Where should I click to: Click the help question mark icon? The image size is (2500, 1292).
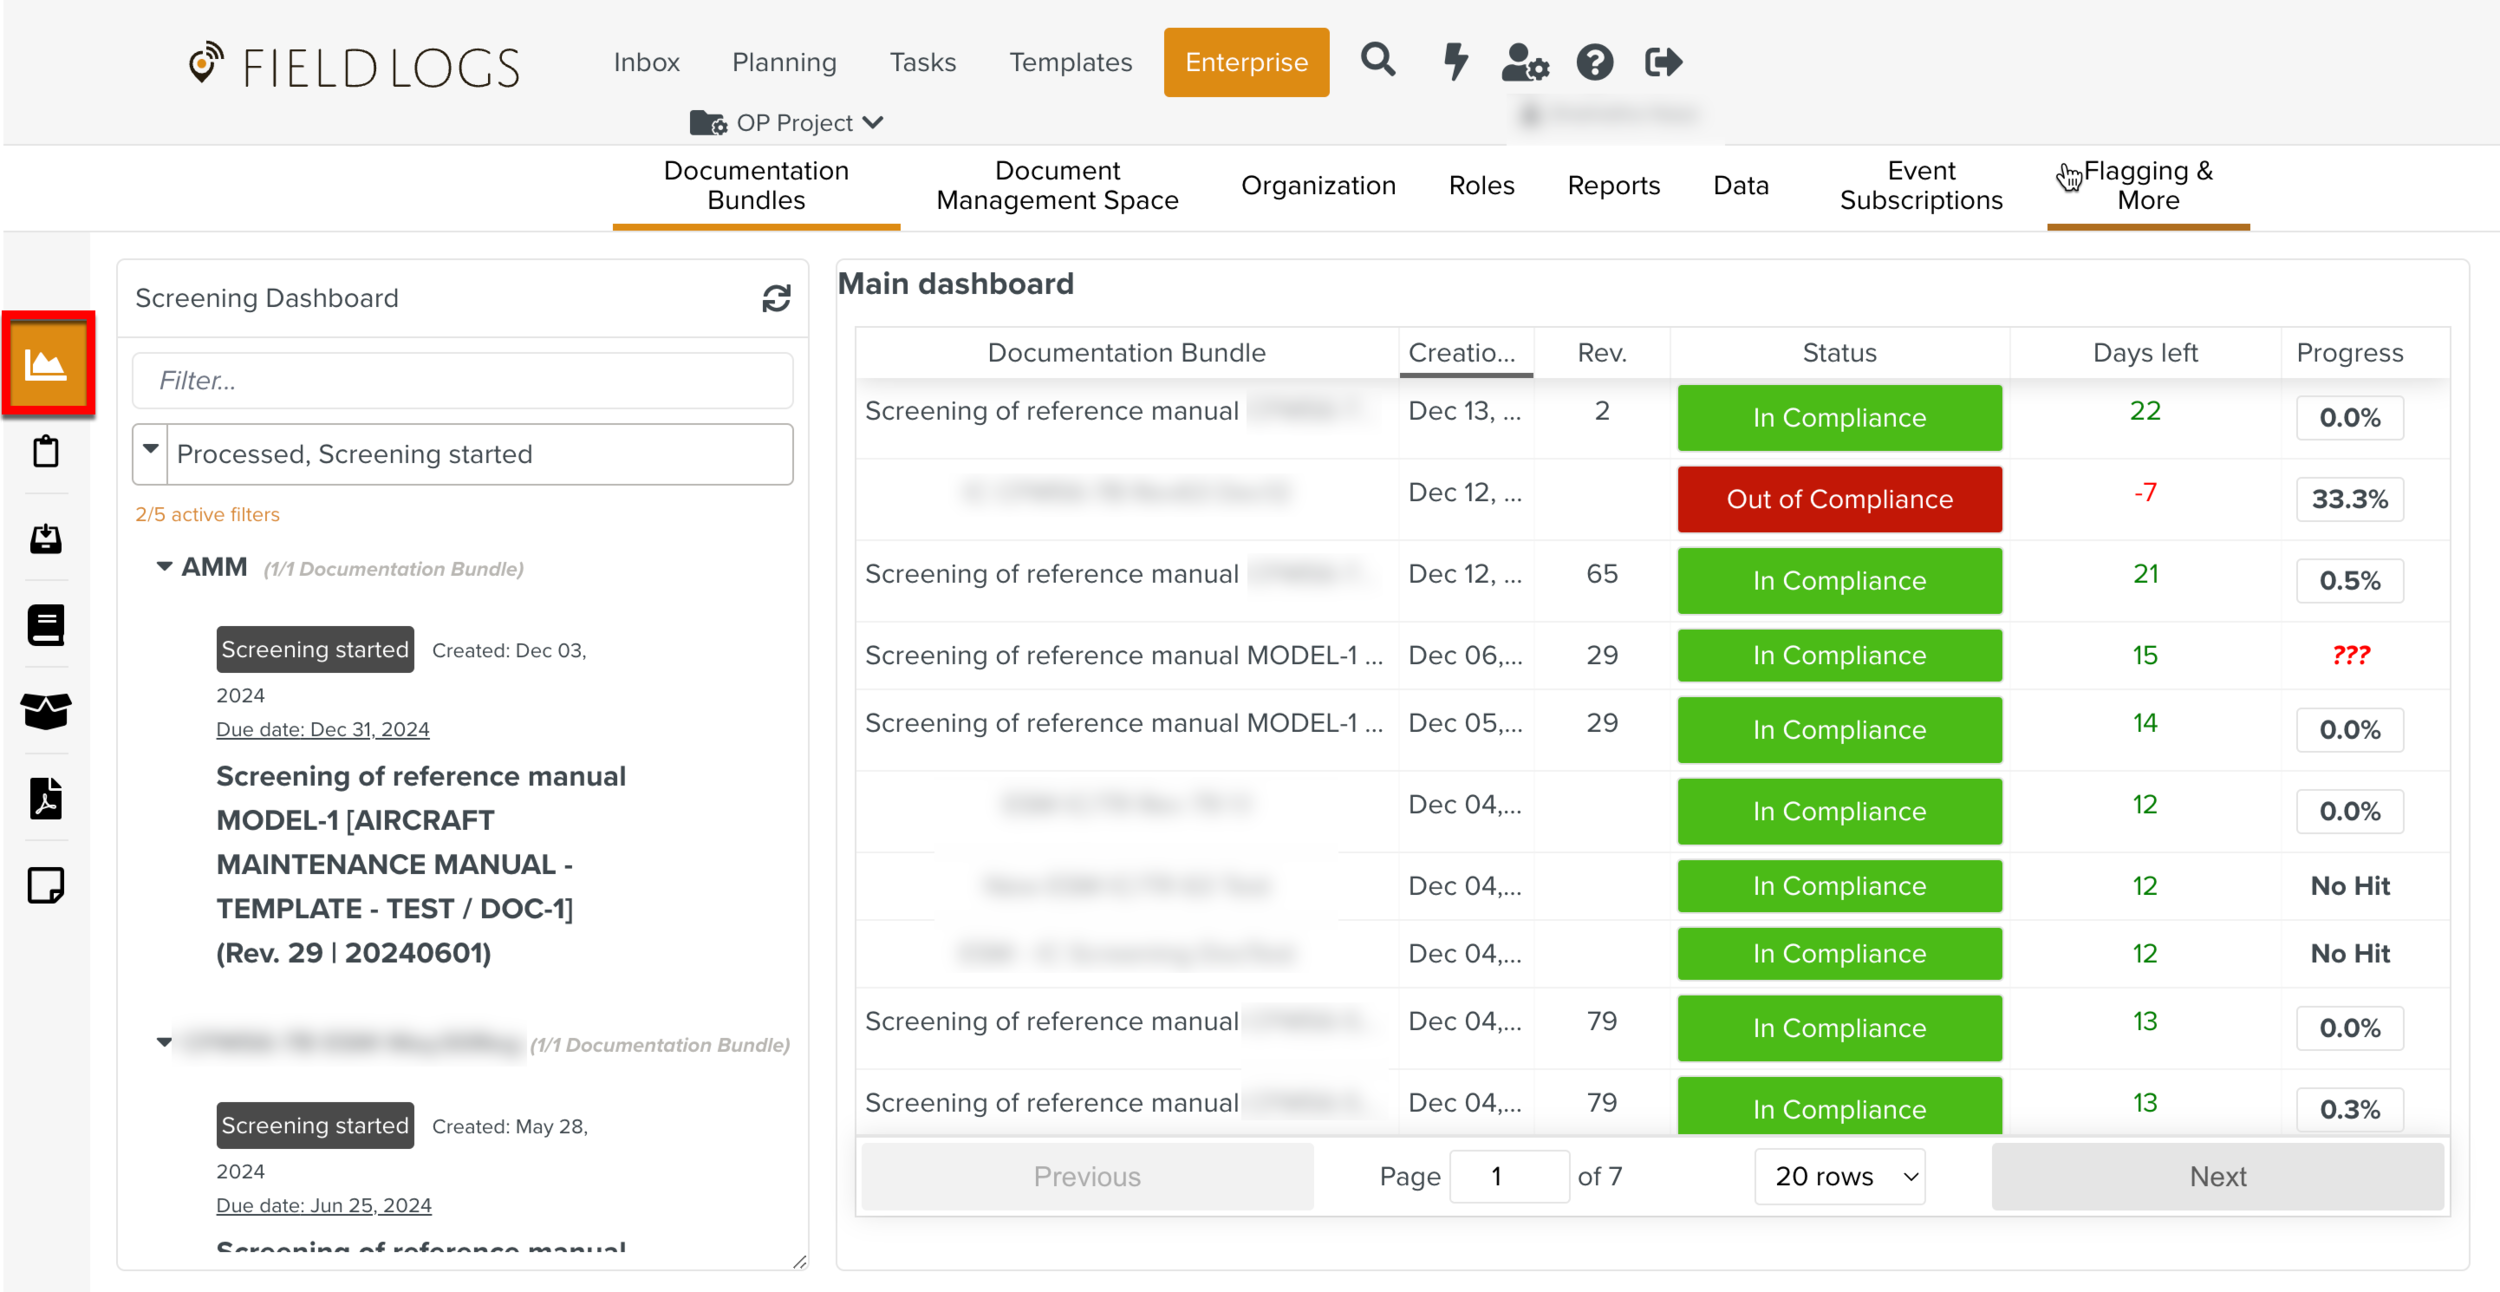point(1595,62)
